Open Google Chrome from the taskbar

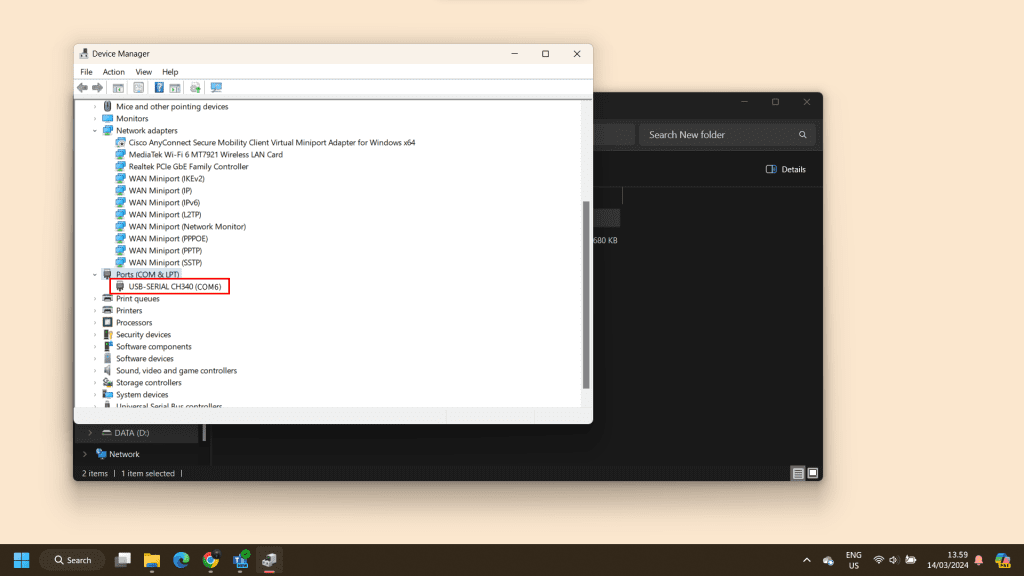pos(211,560)
